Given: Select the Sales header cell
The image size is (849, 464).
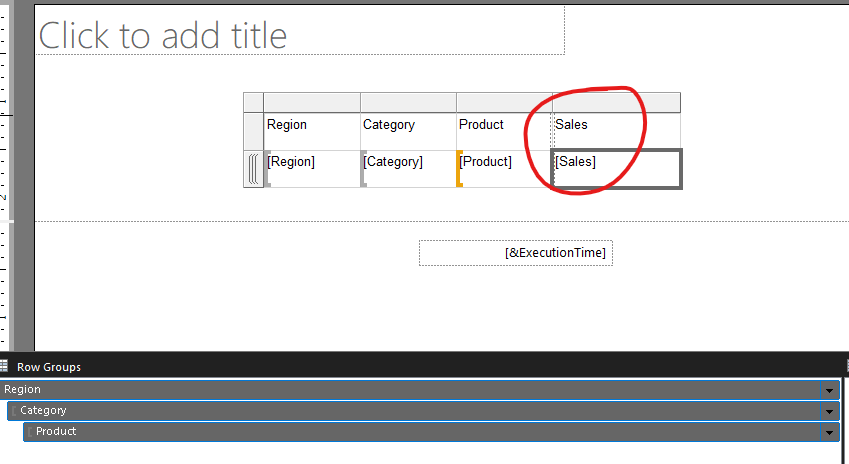Looking at the screenshot, I should point(616,132).
